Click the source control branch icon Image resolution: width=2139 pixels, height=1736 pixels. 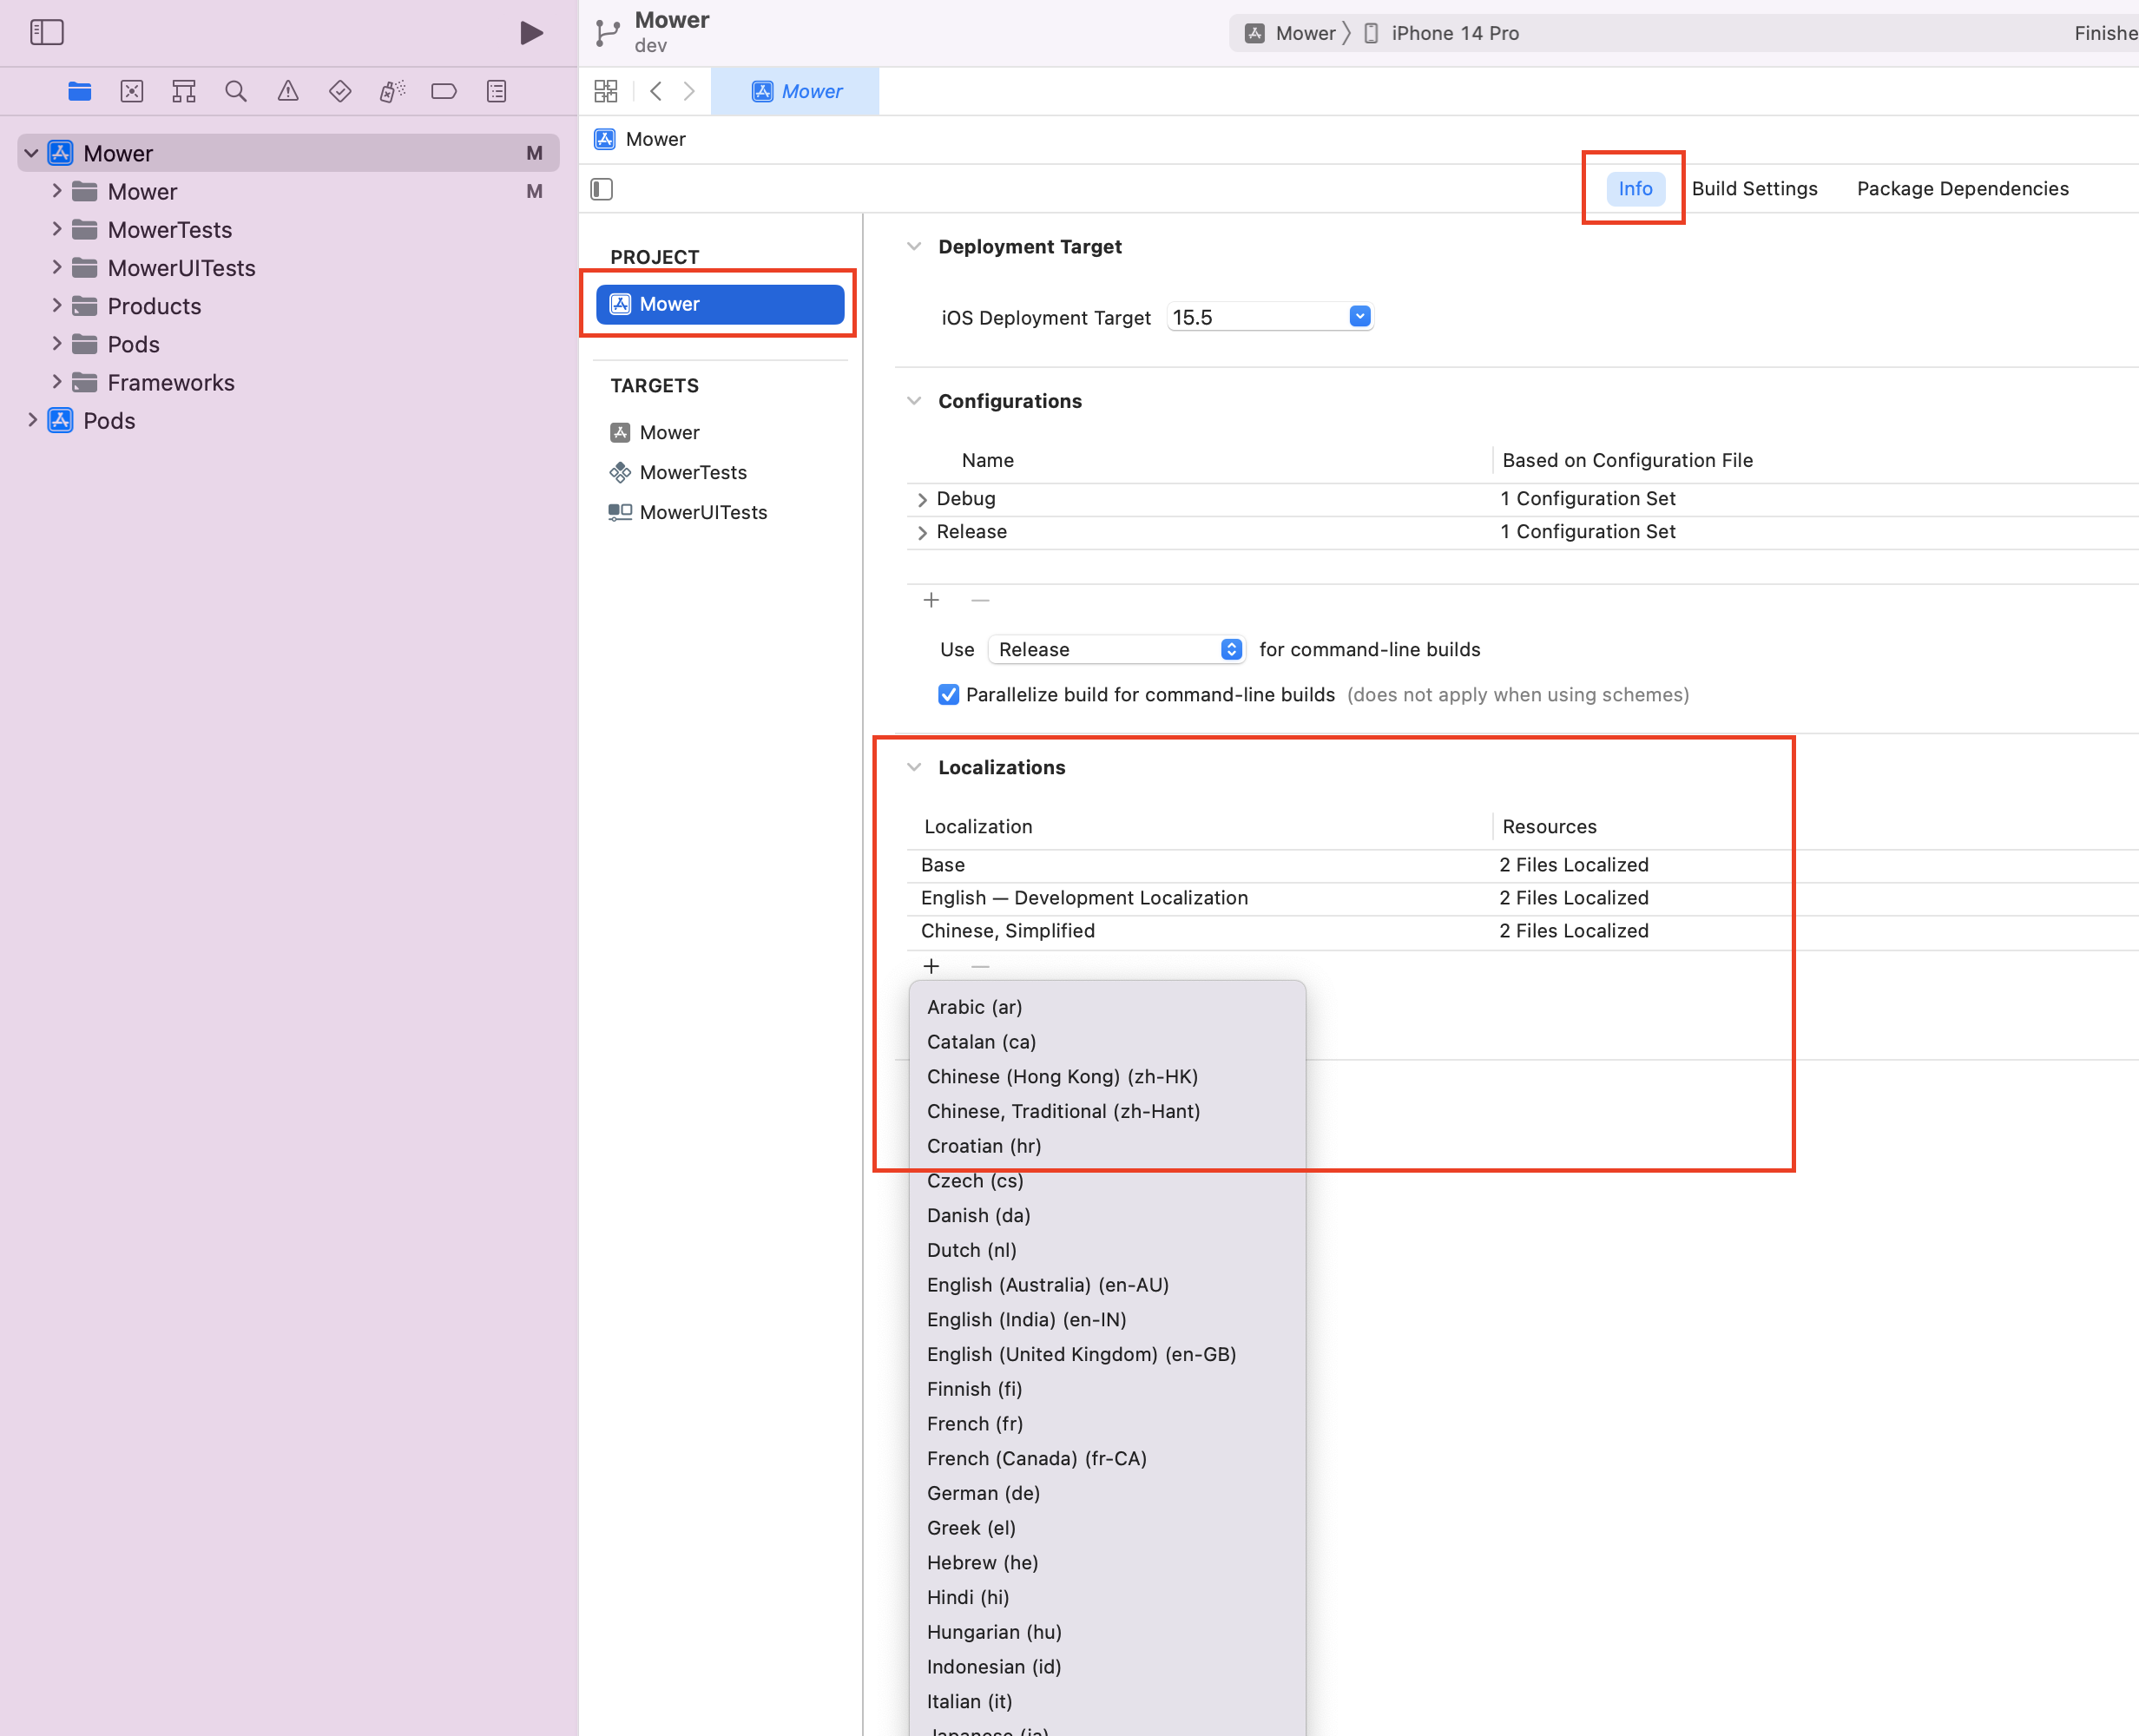click(x=607, y=33)
